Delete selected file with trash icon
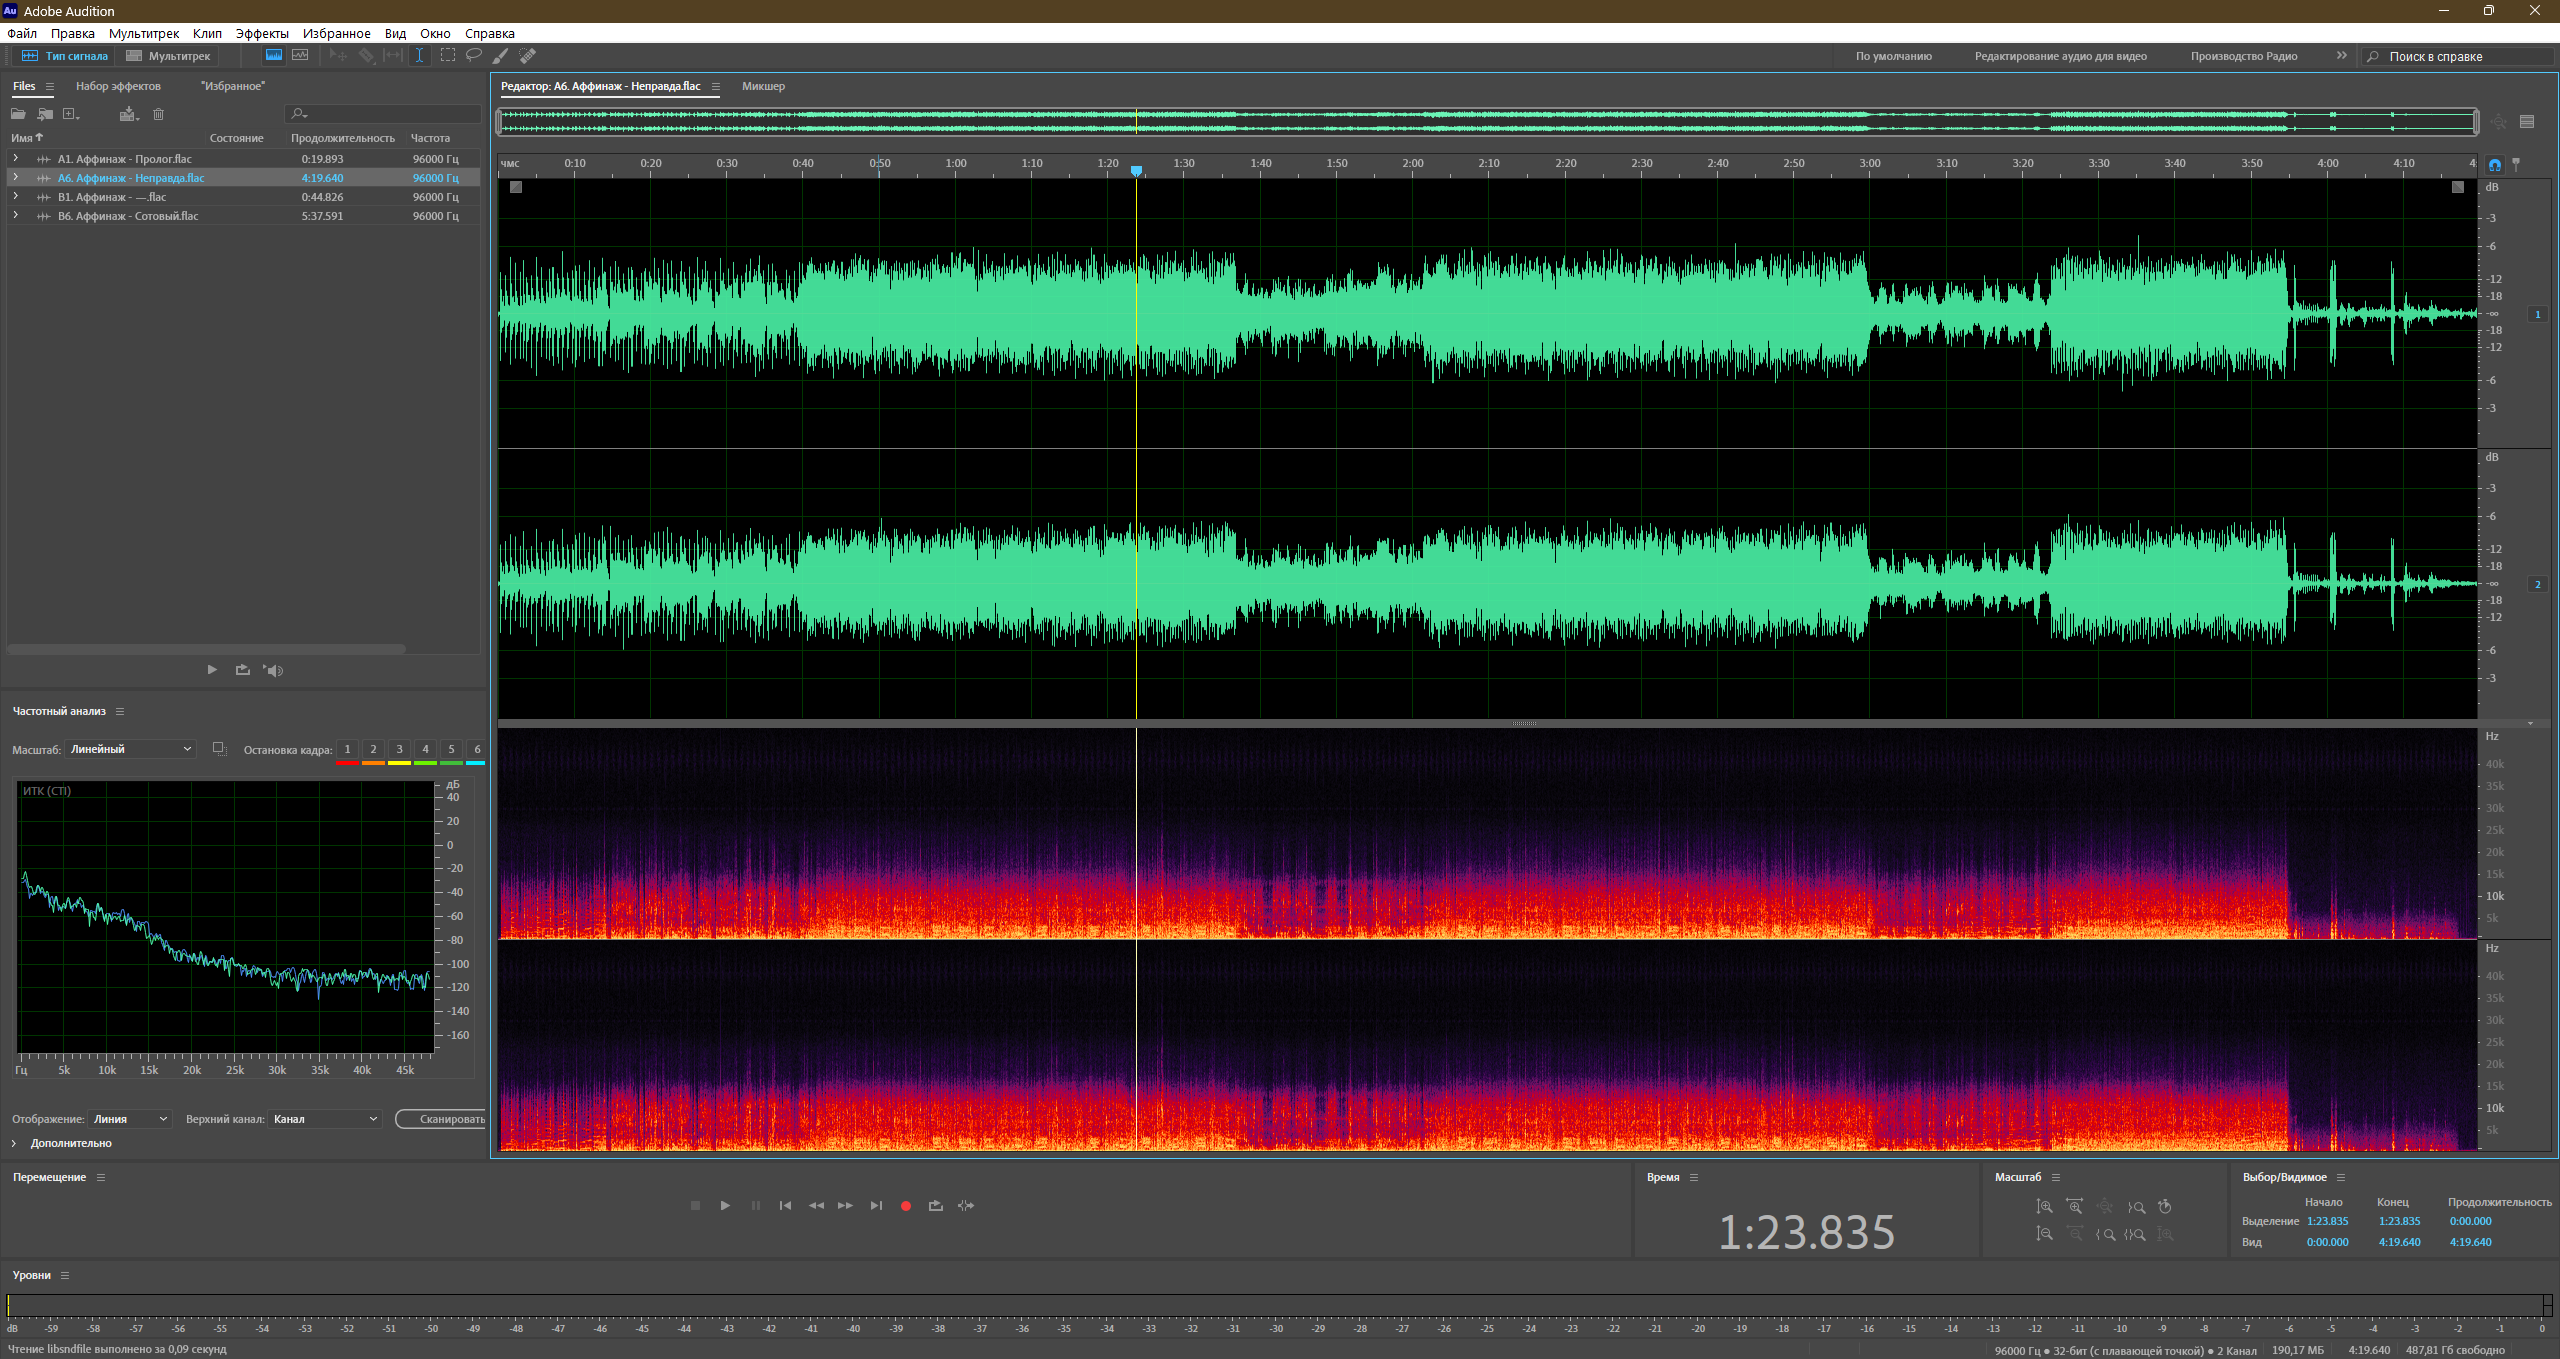Viewport: 2560px width, 1359px height. pyautogui.click(x=158, y=114)
